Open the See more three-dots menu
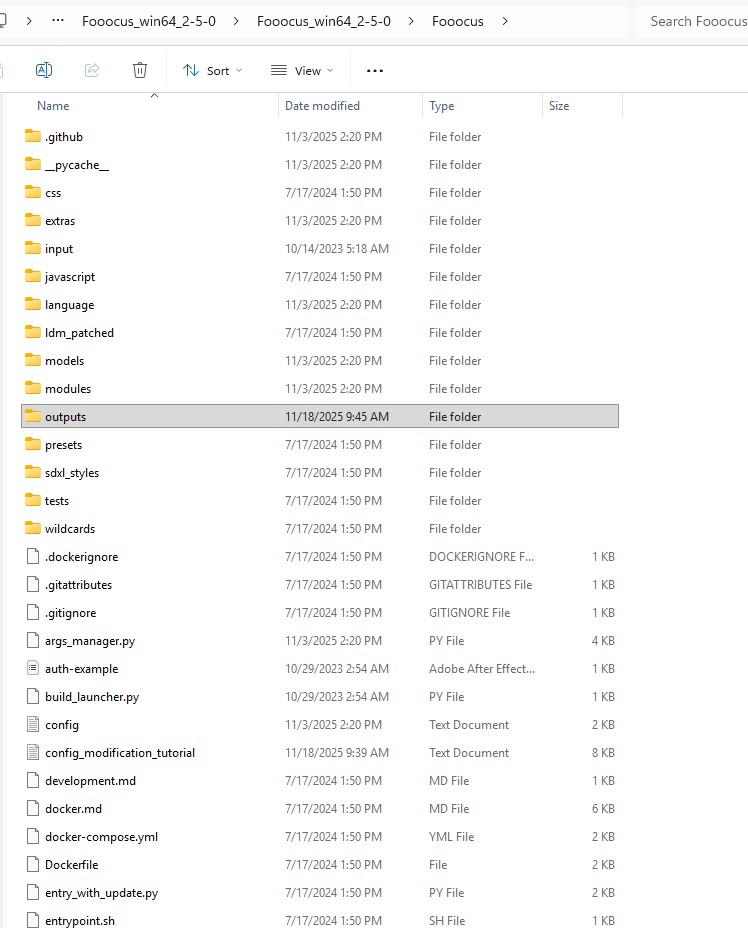 click(375, 71)
